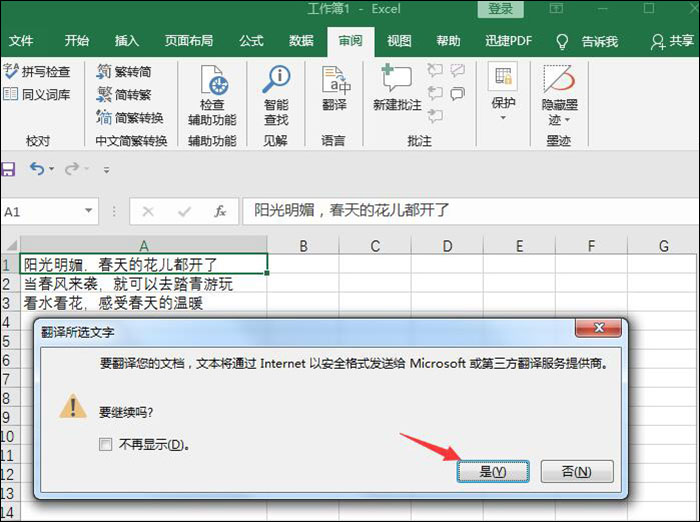Click the Select All corner triangle
Viewport: 700px width, 522px height.
pyautogui.click(x=11, y=245)
